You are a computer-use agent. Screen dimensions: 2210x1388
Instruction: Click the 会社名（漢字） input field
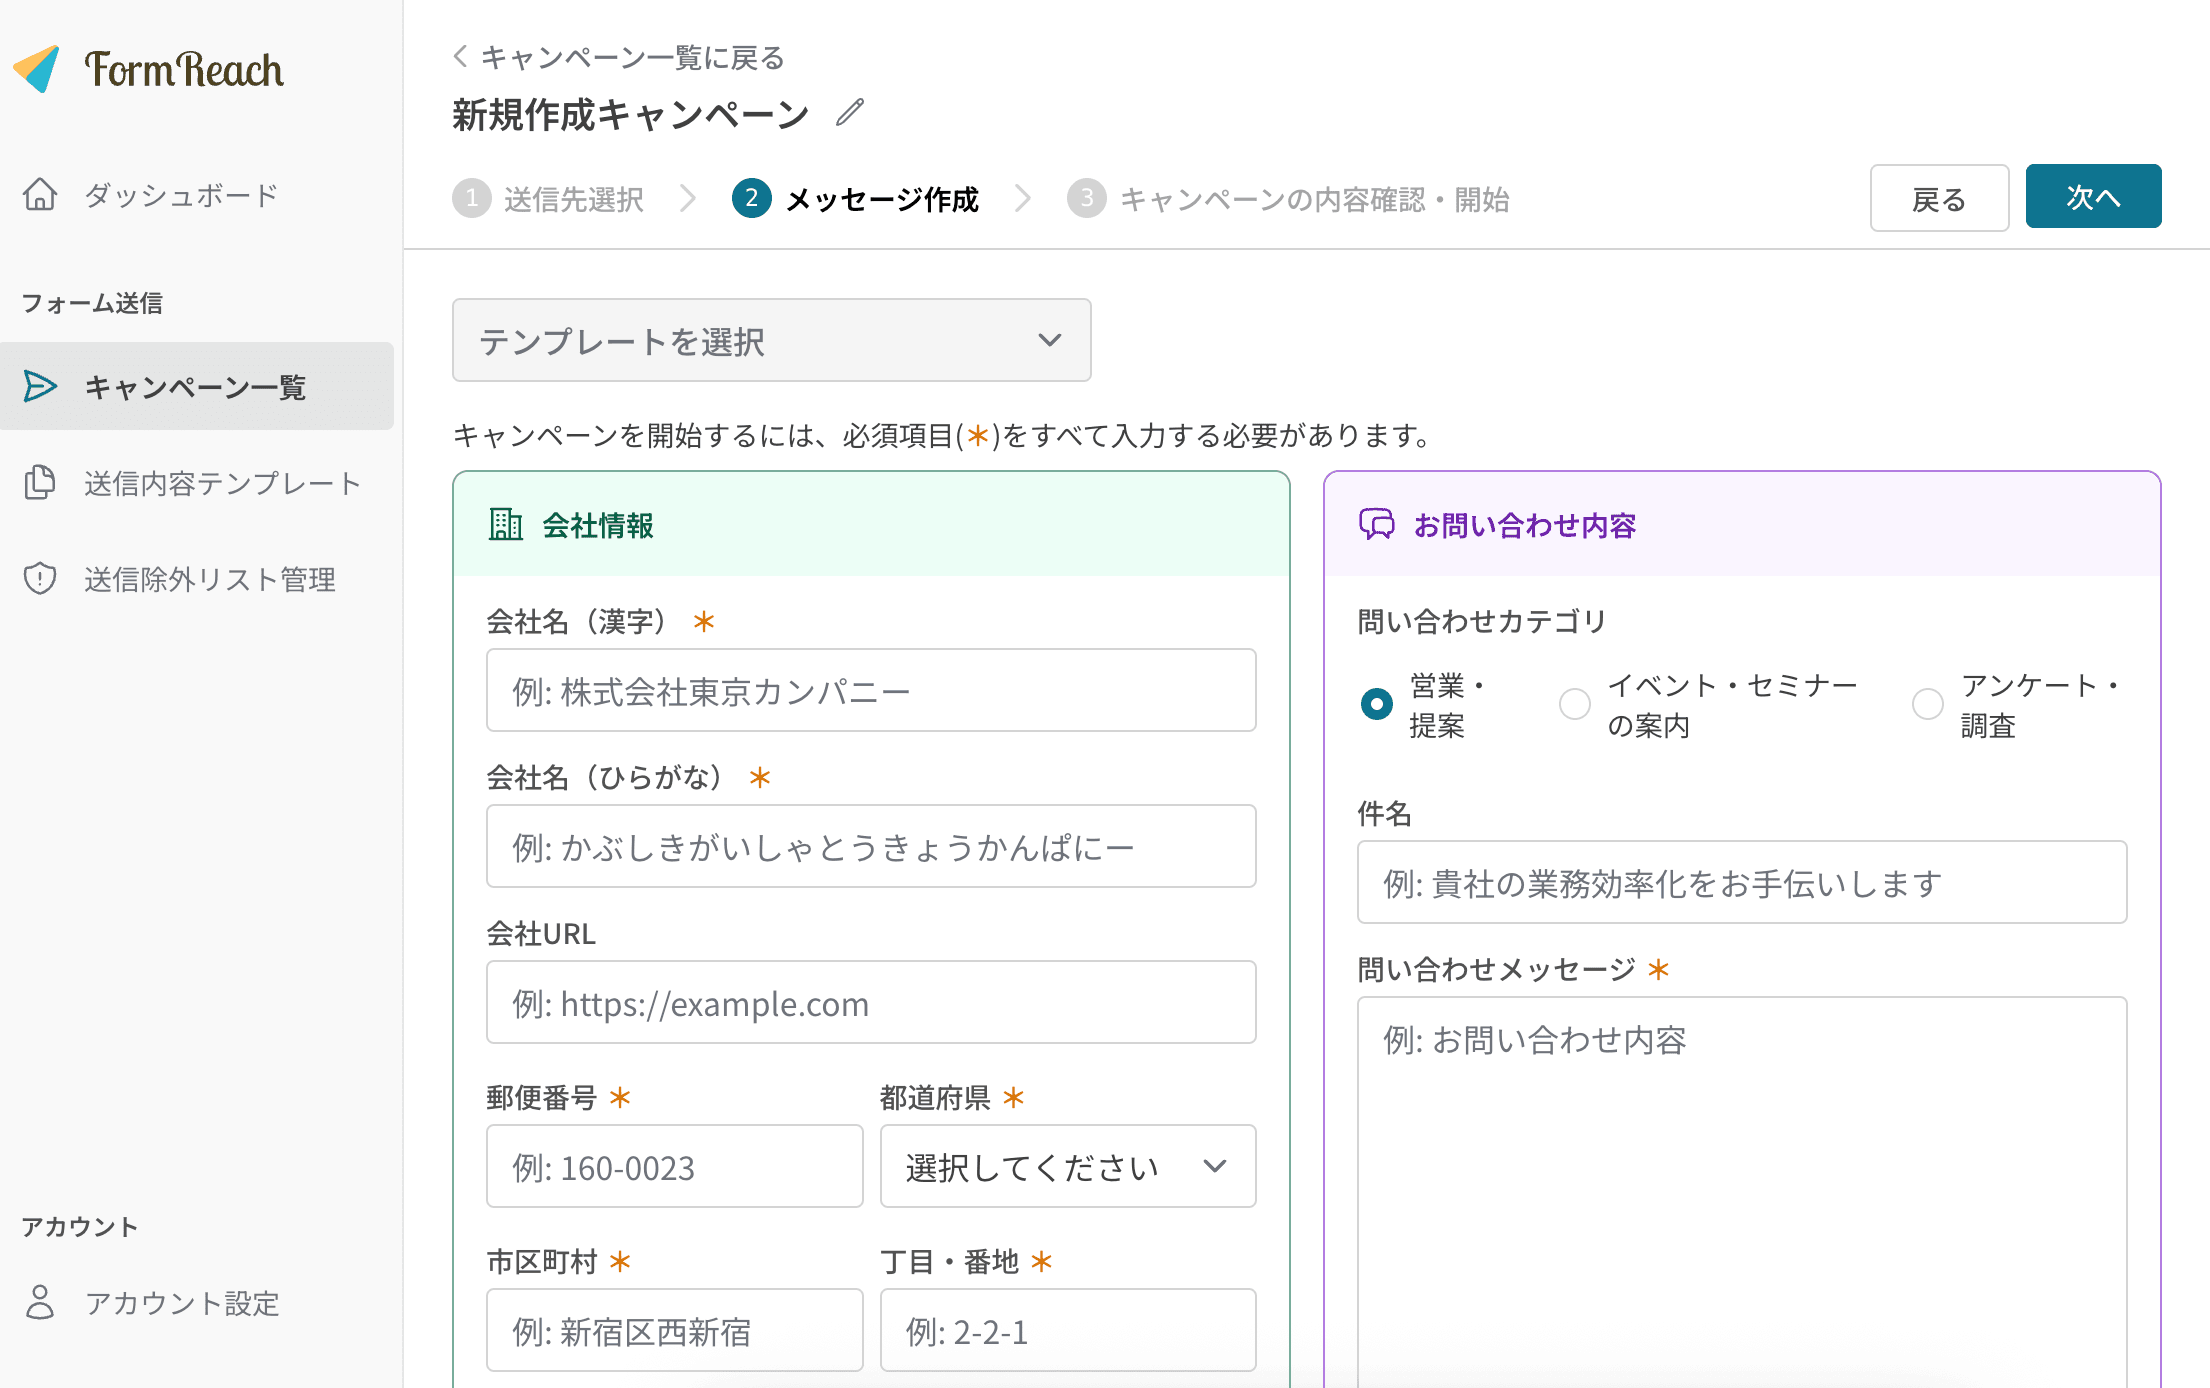[869, 690]
